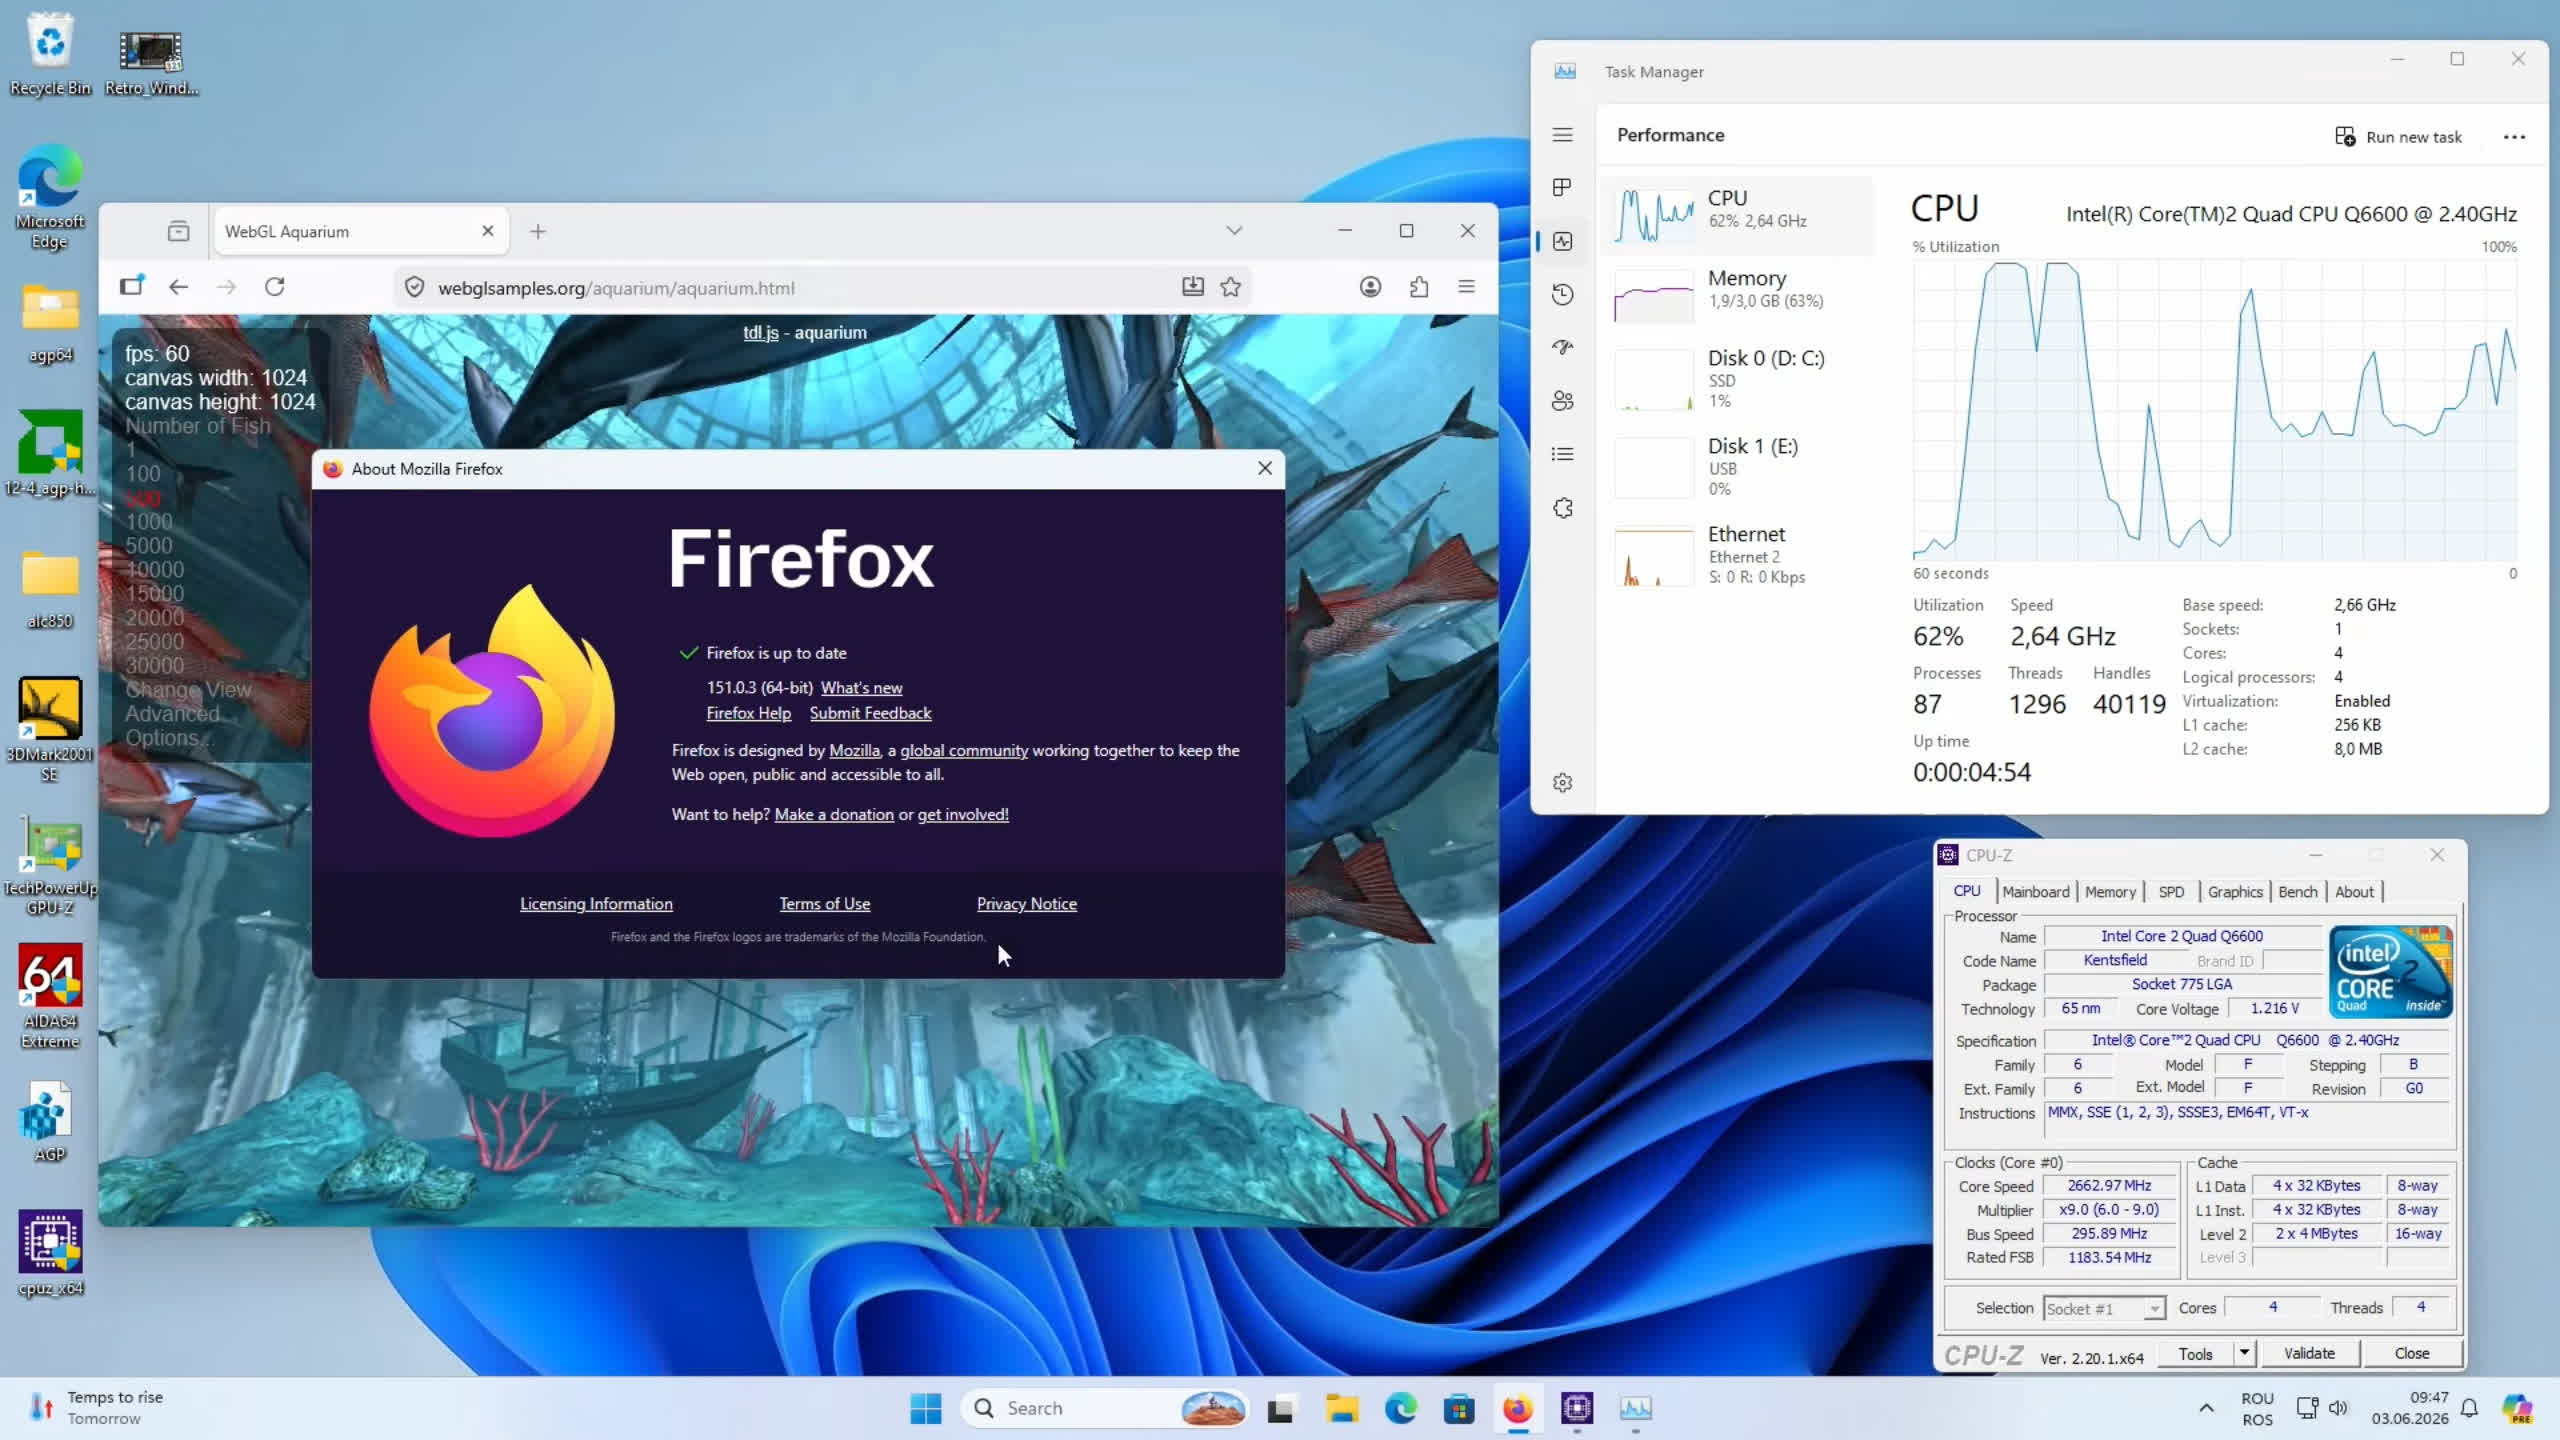
Task: Open Firefox Extensions puzzle icon
Action: pyautogui.click(x=1419, y=288)
